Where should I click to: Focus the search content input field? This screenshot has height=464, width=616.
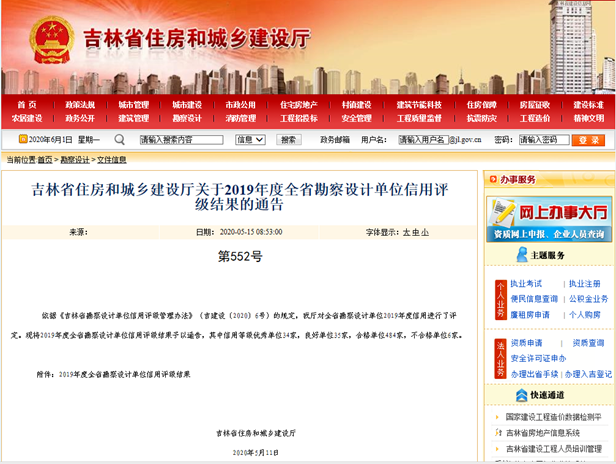tap(181, 140)
